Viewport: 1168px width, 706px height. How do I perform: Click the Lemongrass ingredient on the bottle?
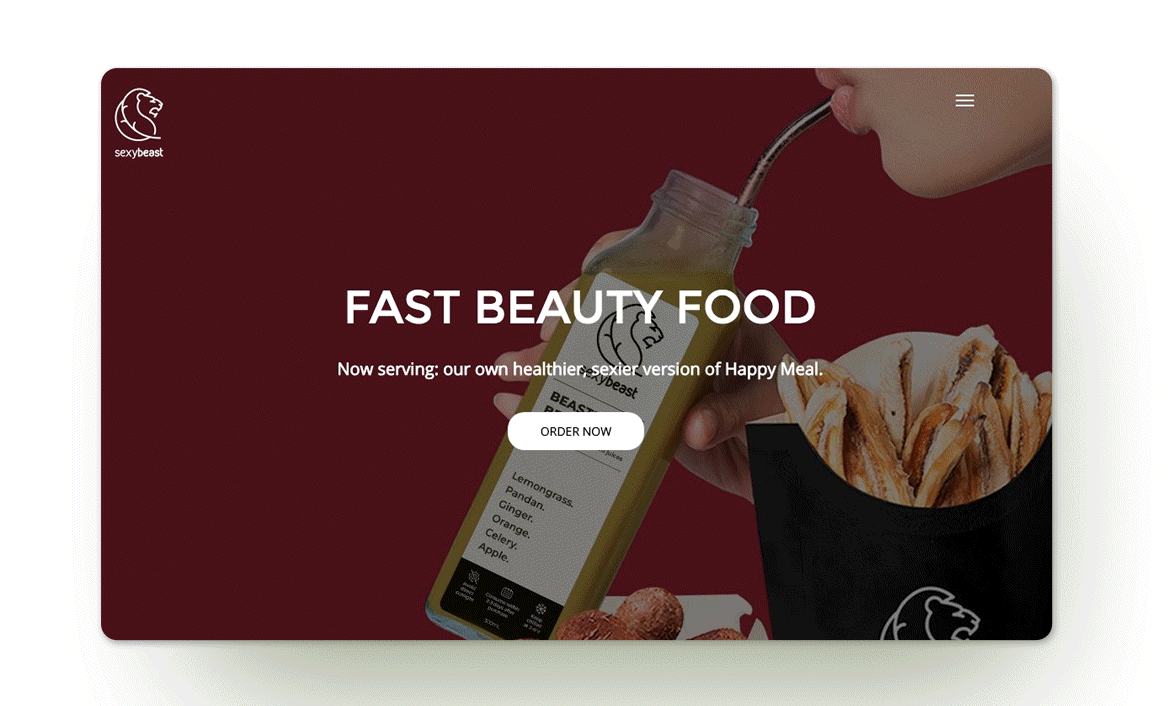(542, 489)
